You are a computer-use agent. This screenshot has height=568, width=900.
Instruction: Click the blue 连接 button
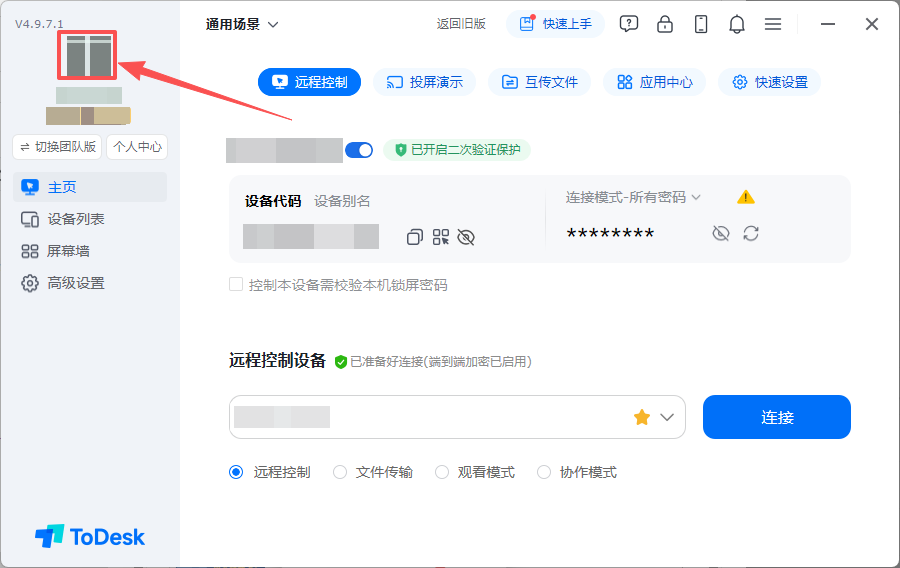[x=777, y=417]
